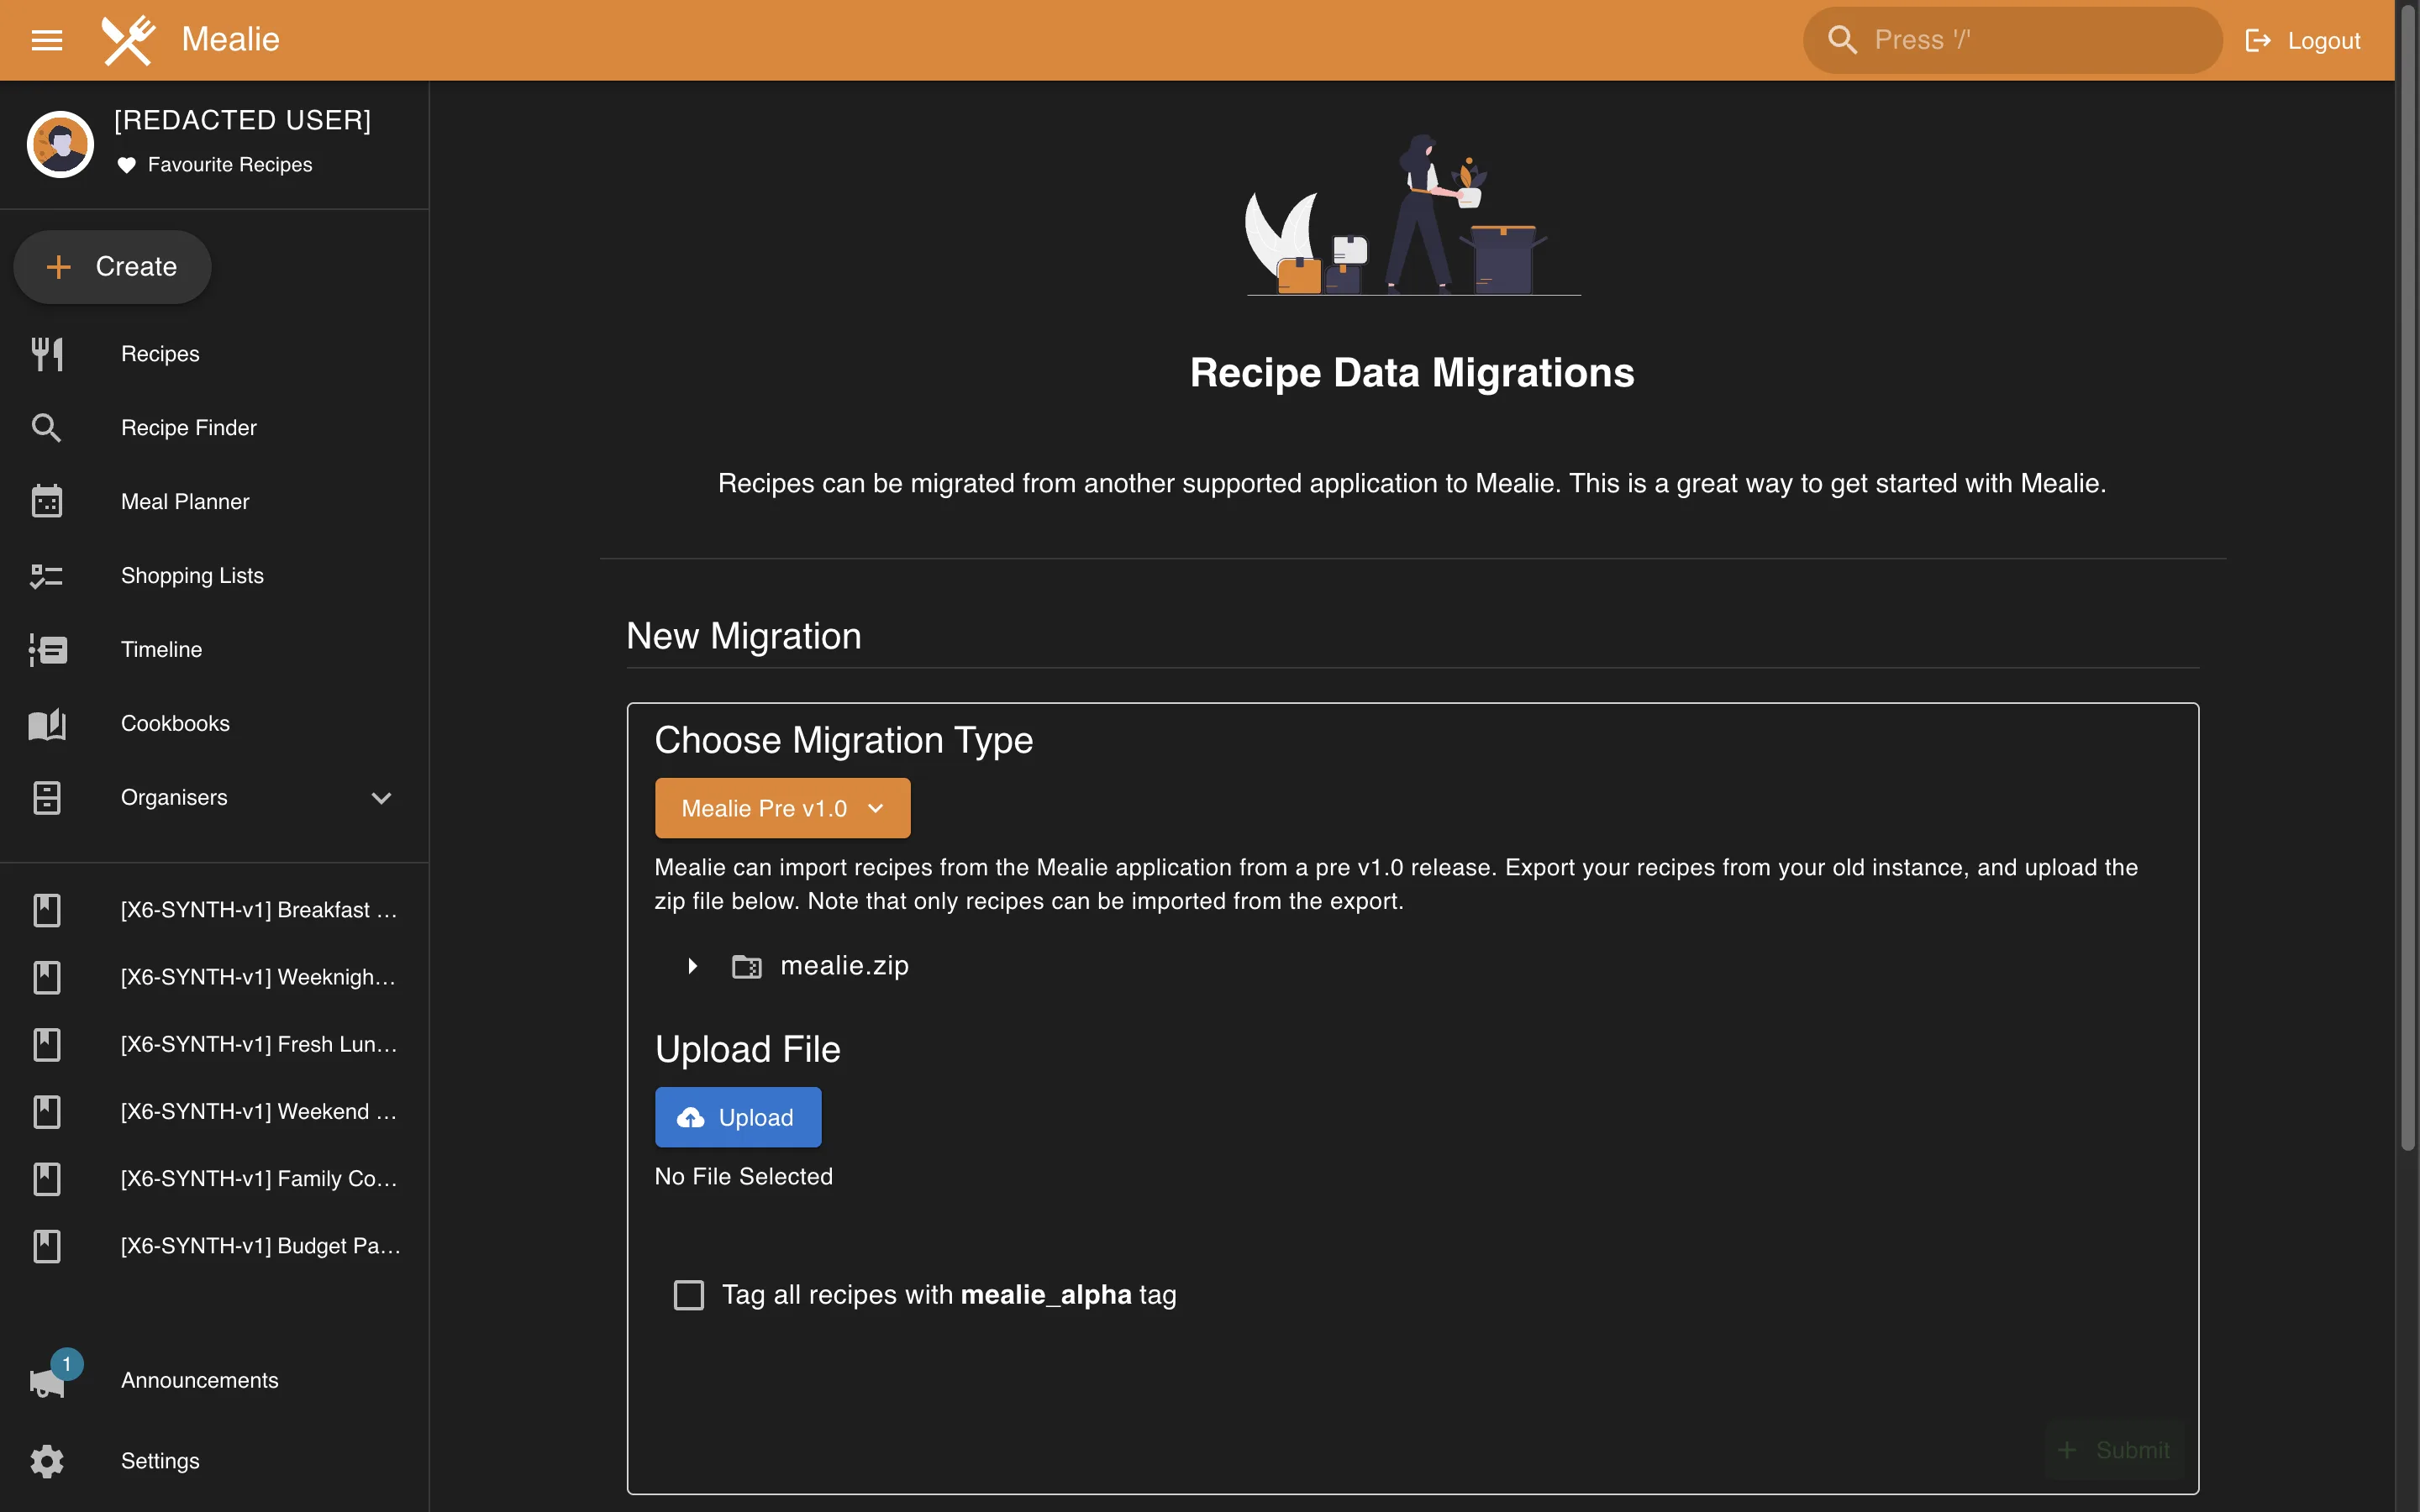Click the Submit button

[x=2115, y=1450]
